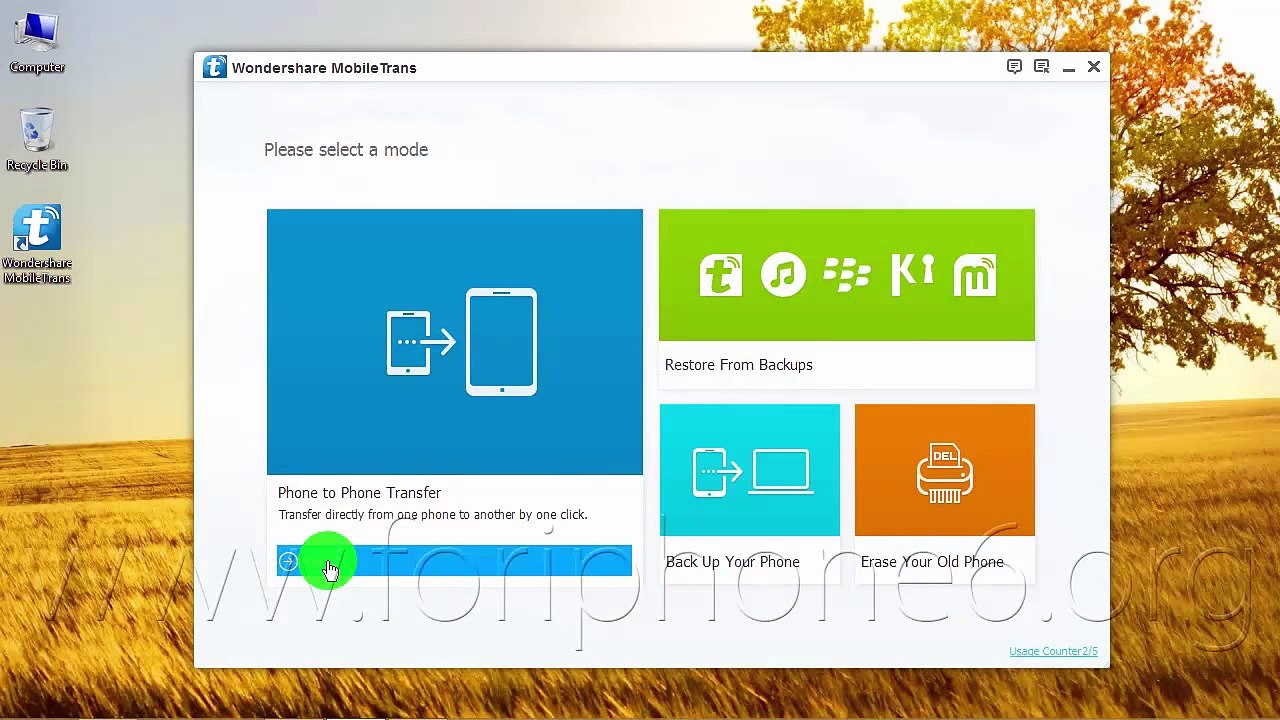Click the last 'm' backup icon in green tile
This screenshot has width=1280, height=720.
(975, 275)
